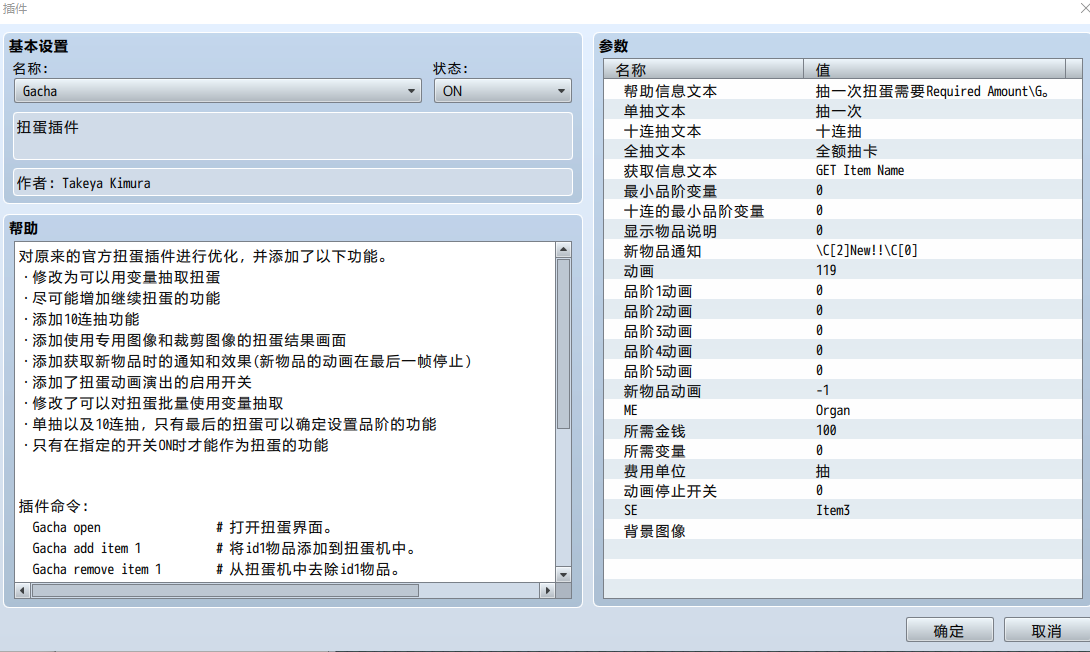Open the status dropdown showing ON
Viewport: 1090px width, 652px height.
point(503,91)
